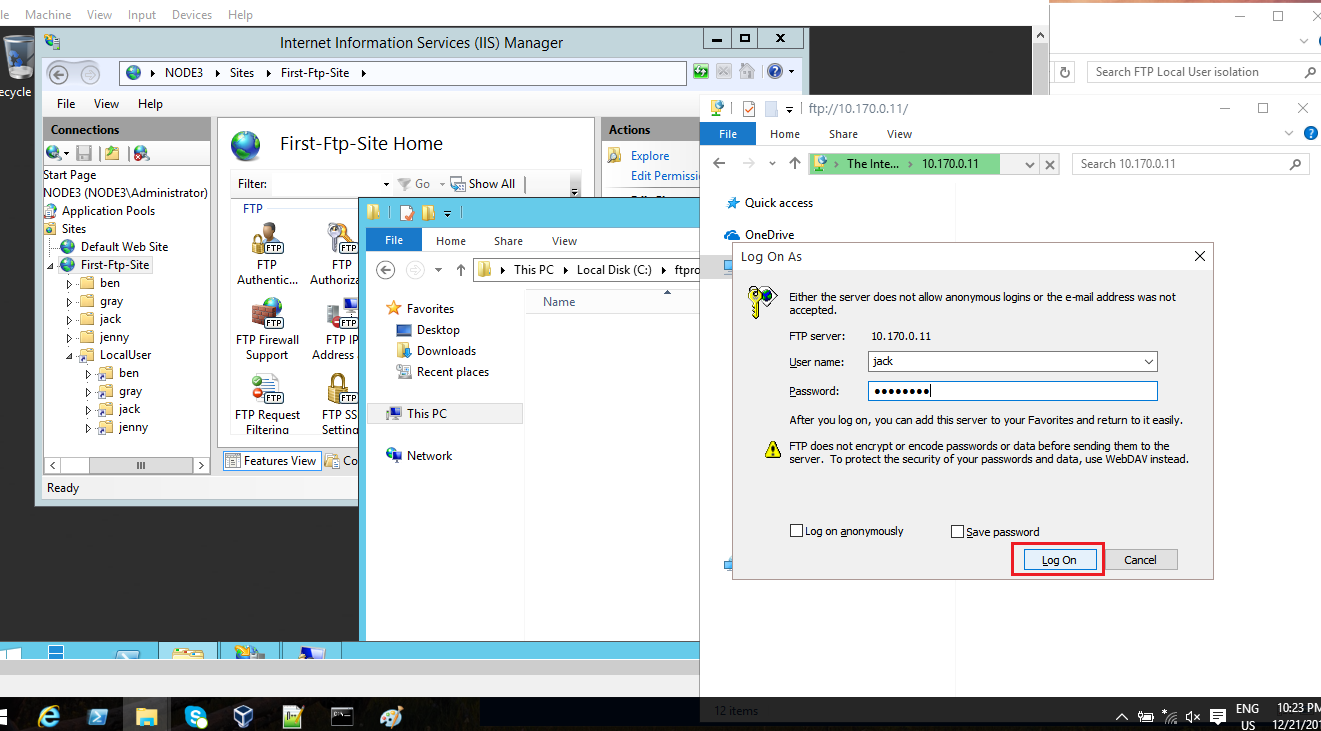Open the Recycle Bin desktop icon
The width and height of the screenshot is (1321, 731).
tap(17, 68)
